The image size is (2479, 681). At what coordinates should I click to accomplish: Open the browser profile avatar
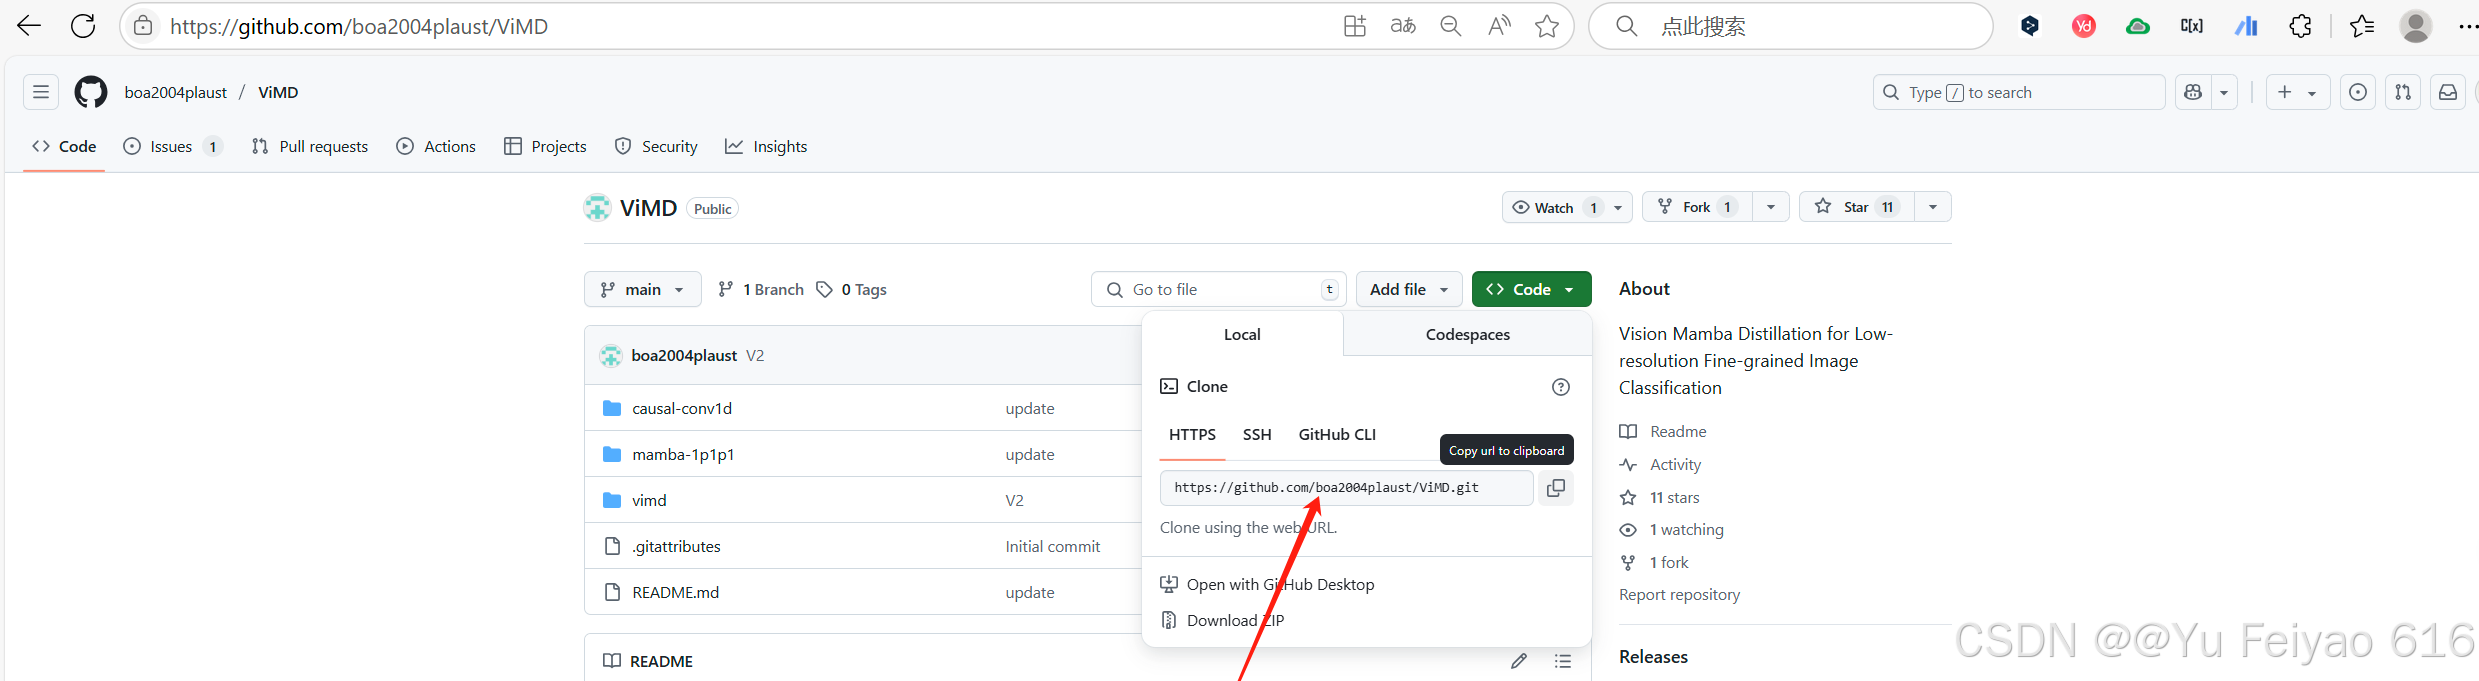pyautogui.click(x=2416, y=26)
